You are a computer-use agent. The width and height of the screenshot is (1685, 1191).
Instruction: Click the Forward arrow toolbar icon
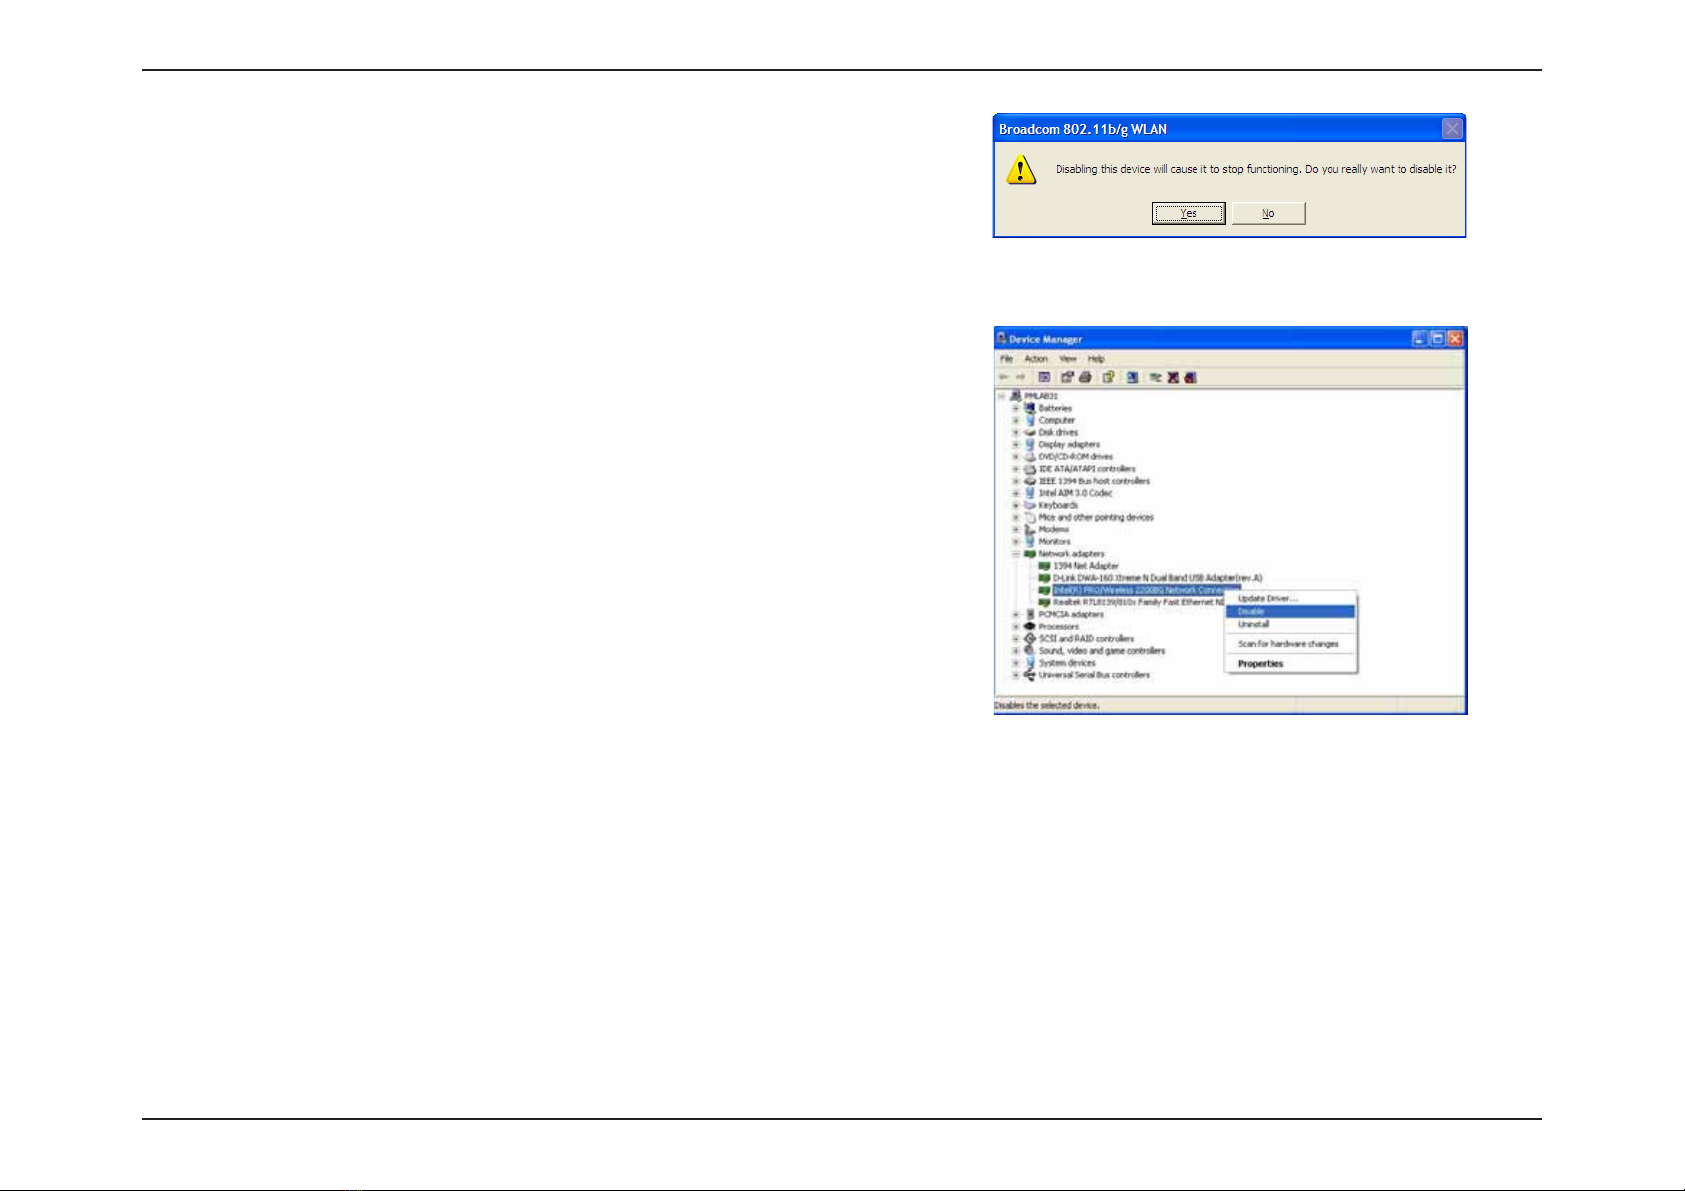point(1020,377)
